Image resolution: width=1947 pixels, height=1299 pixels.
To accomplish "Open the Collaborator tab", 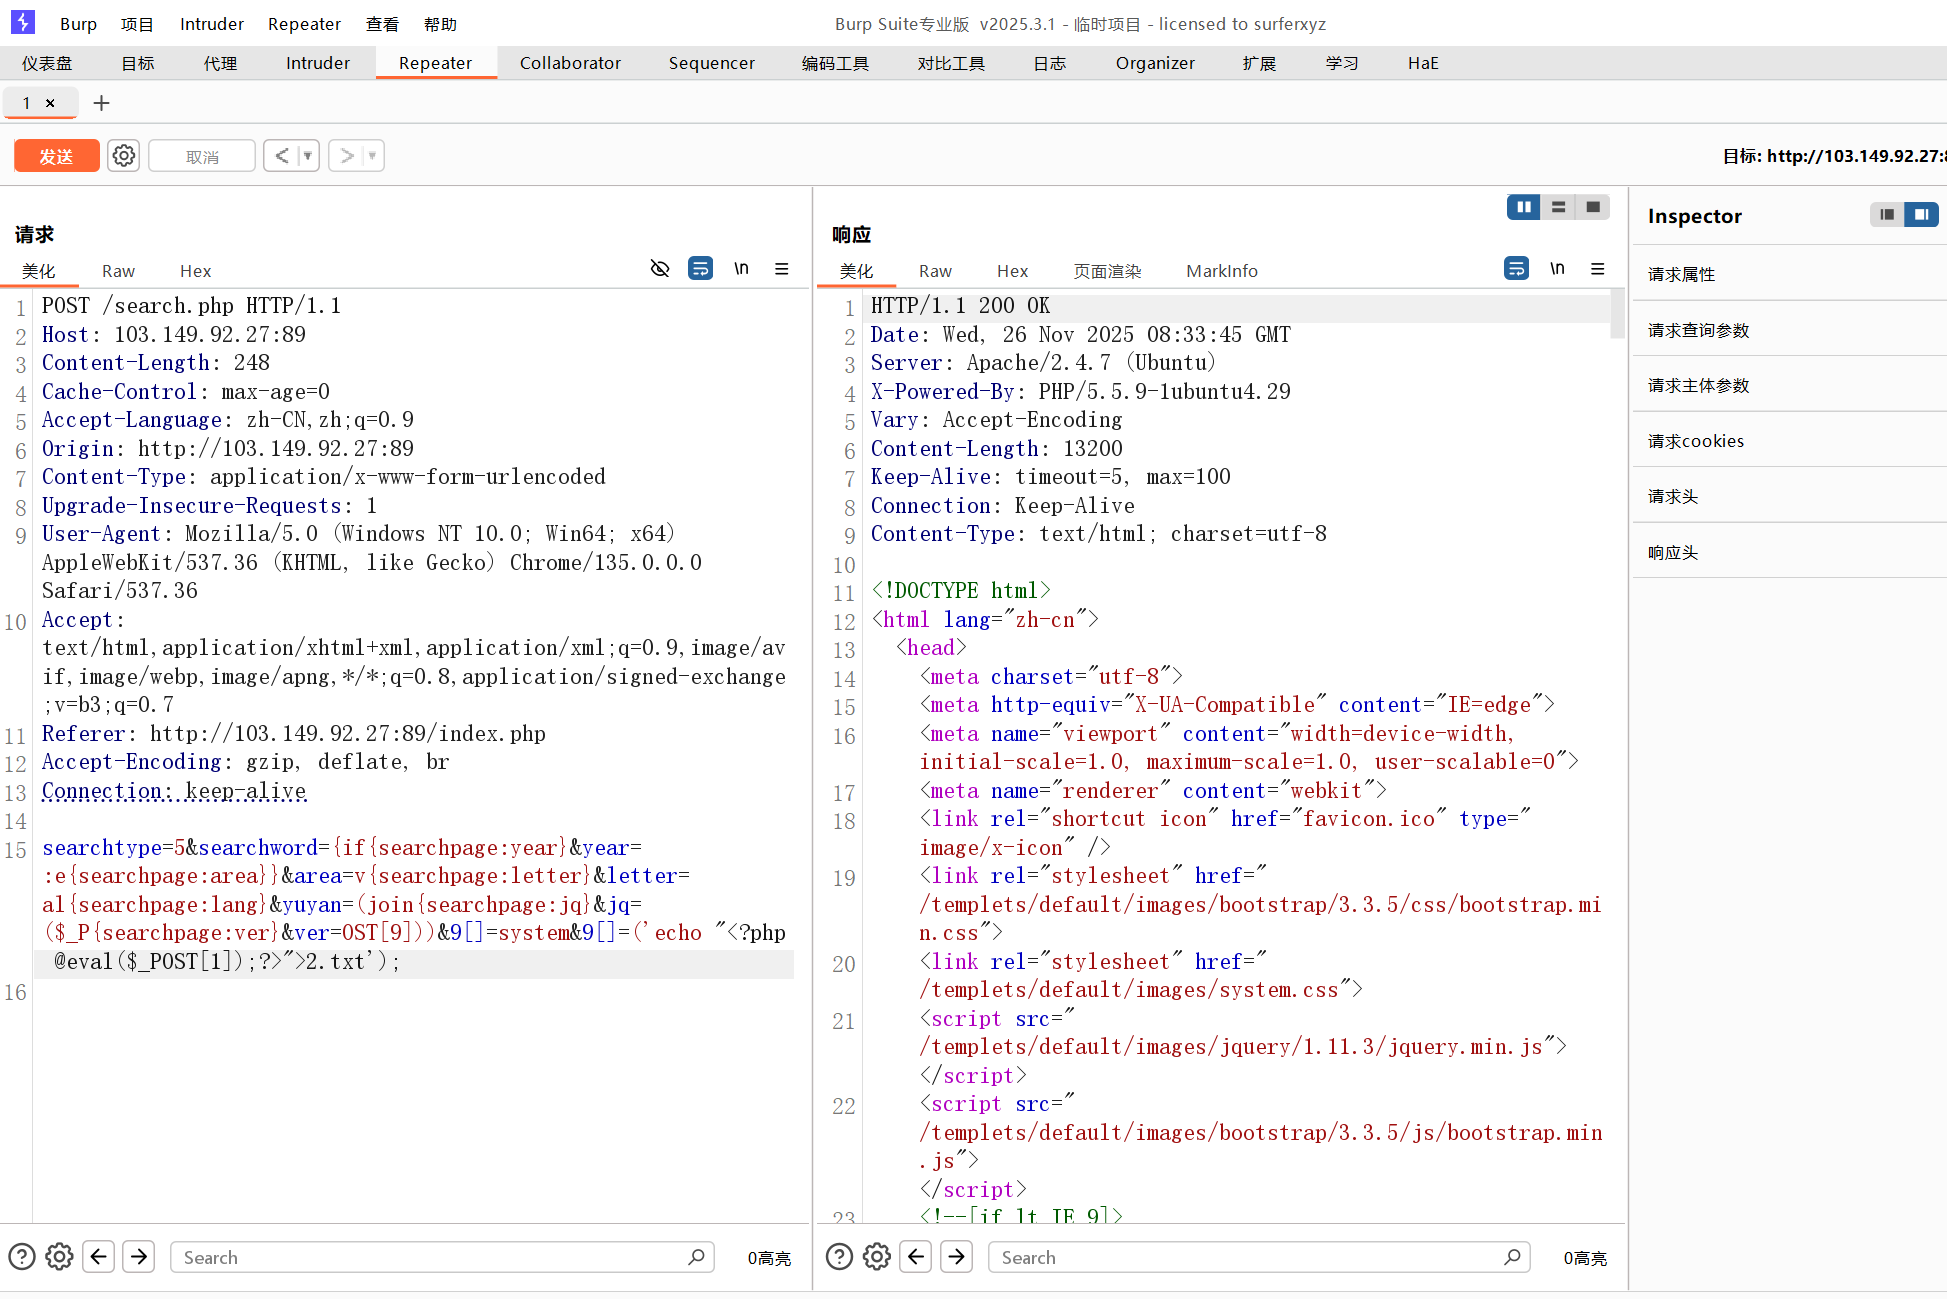I will pos(570,63).
